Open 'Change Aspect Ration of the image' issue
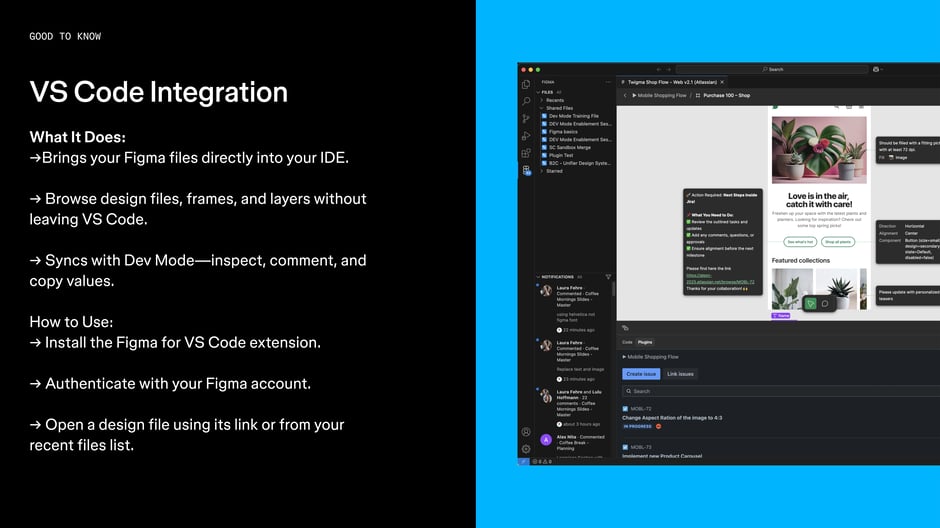940x528 pixels. [x=672, y=418]
